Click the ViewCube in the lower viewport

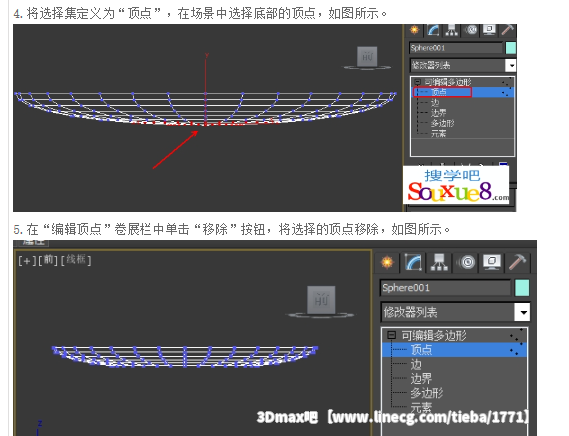(321, 301)
